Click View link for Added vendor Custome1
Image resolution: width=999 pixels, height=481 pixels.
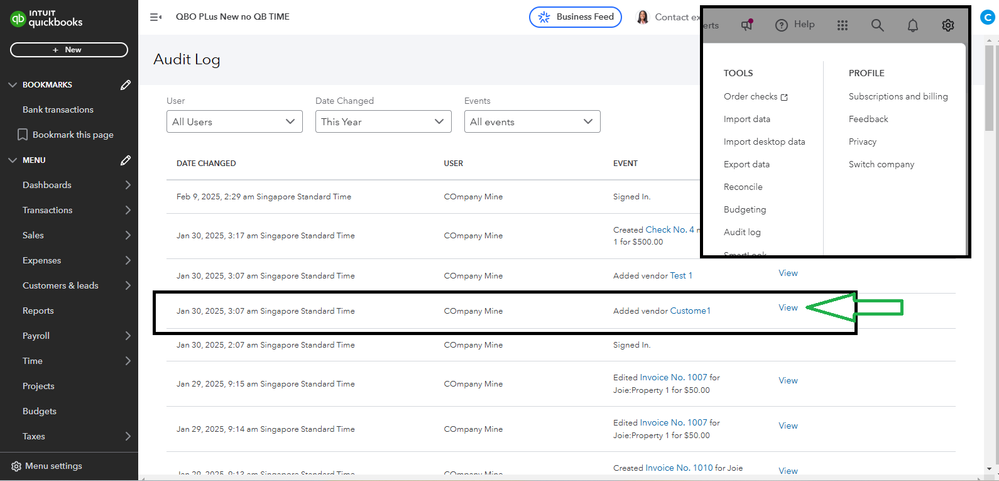click(788, 307)
